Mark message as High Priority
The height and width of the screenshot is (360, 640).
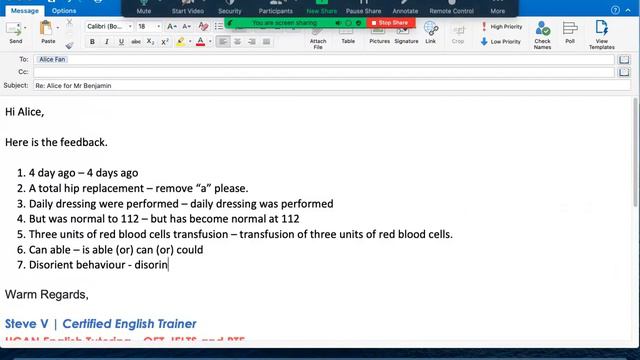[502, 27]
